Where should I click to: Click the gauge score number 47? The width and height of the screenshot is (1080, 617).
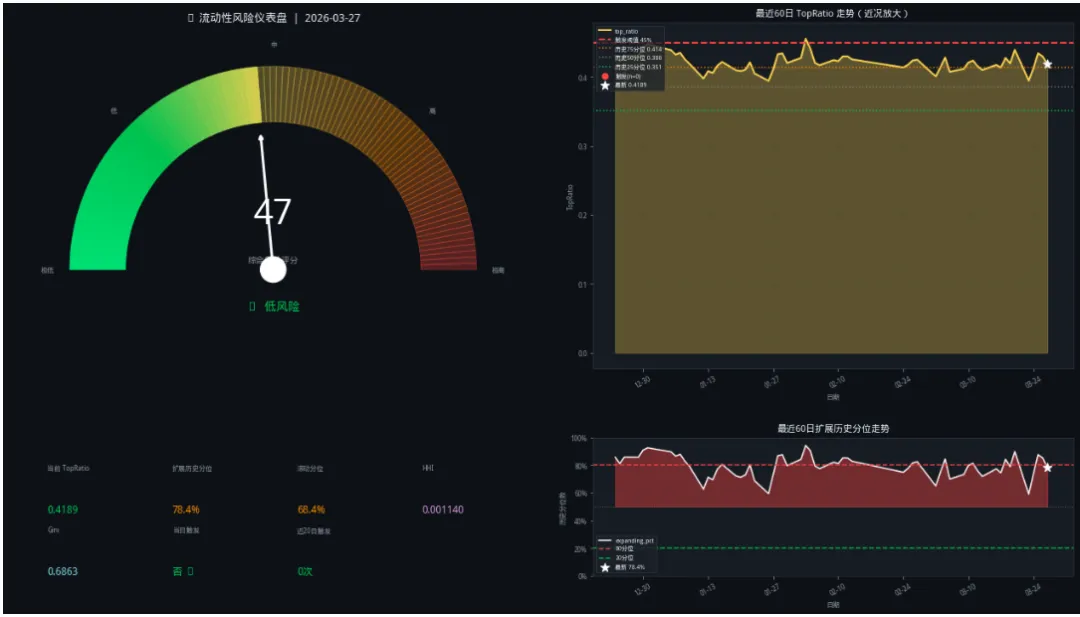(x=272, y=212)
